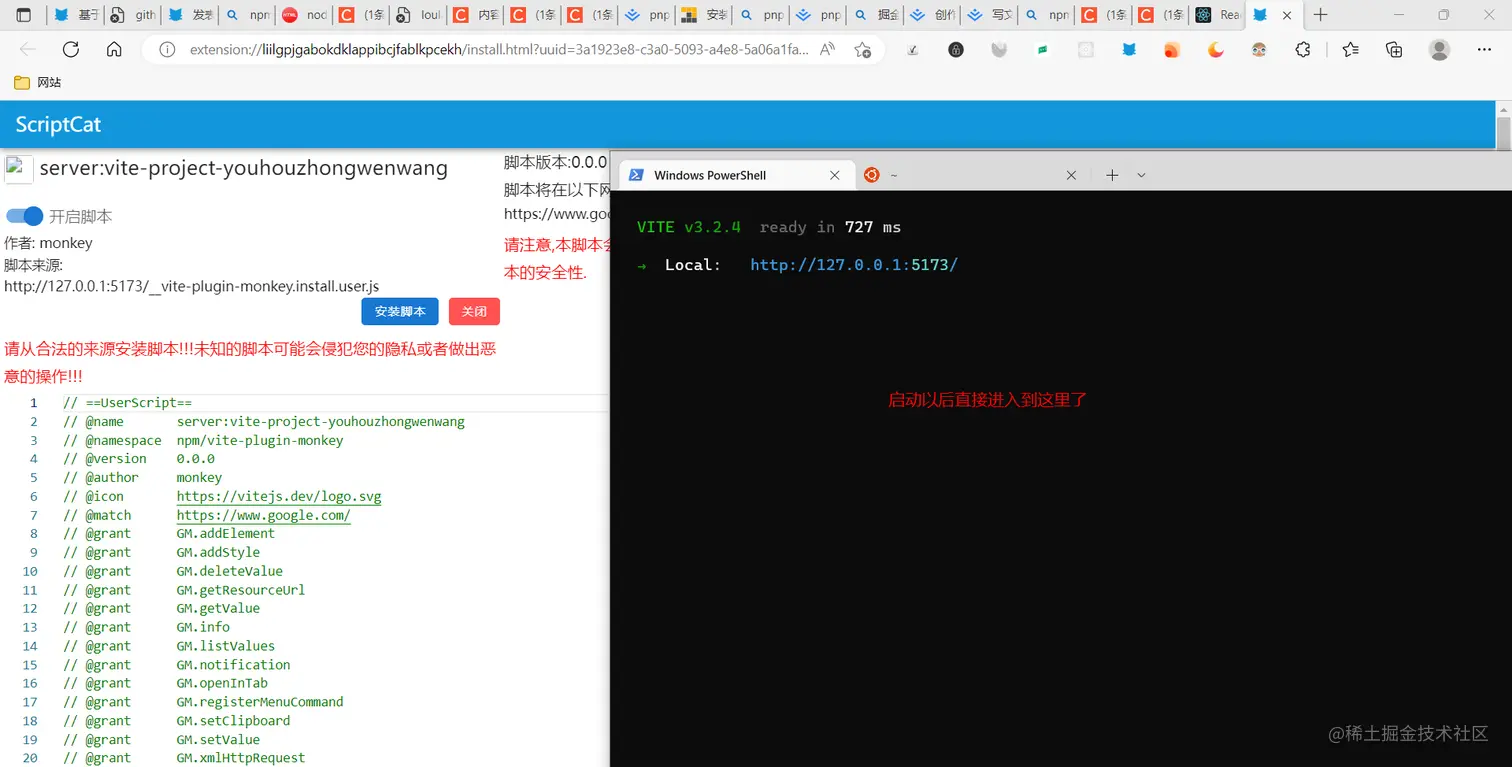Open the tab actions menu icon
This screenshot has height=767, width=1512.
(24, 15)
